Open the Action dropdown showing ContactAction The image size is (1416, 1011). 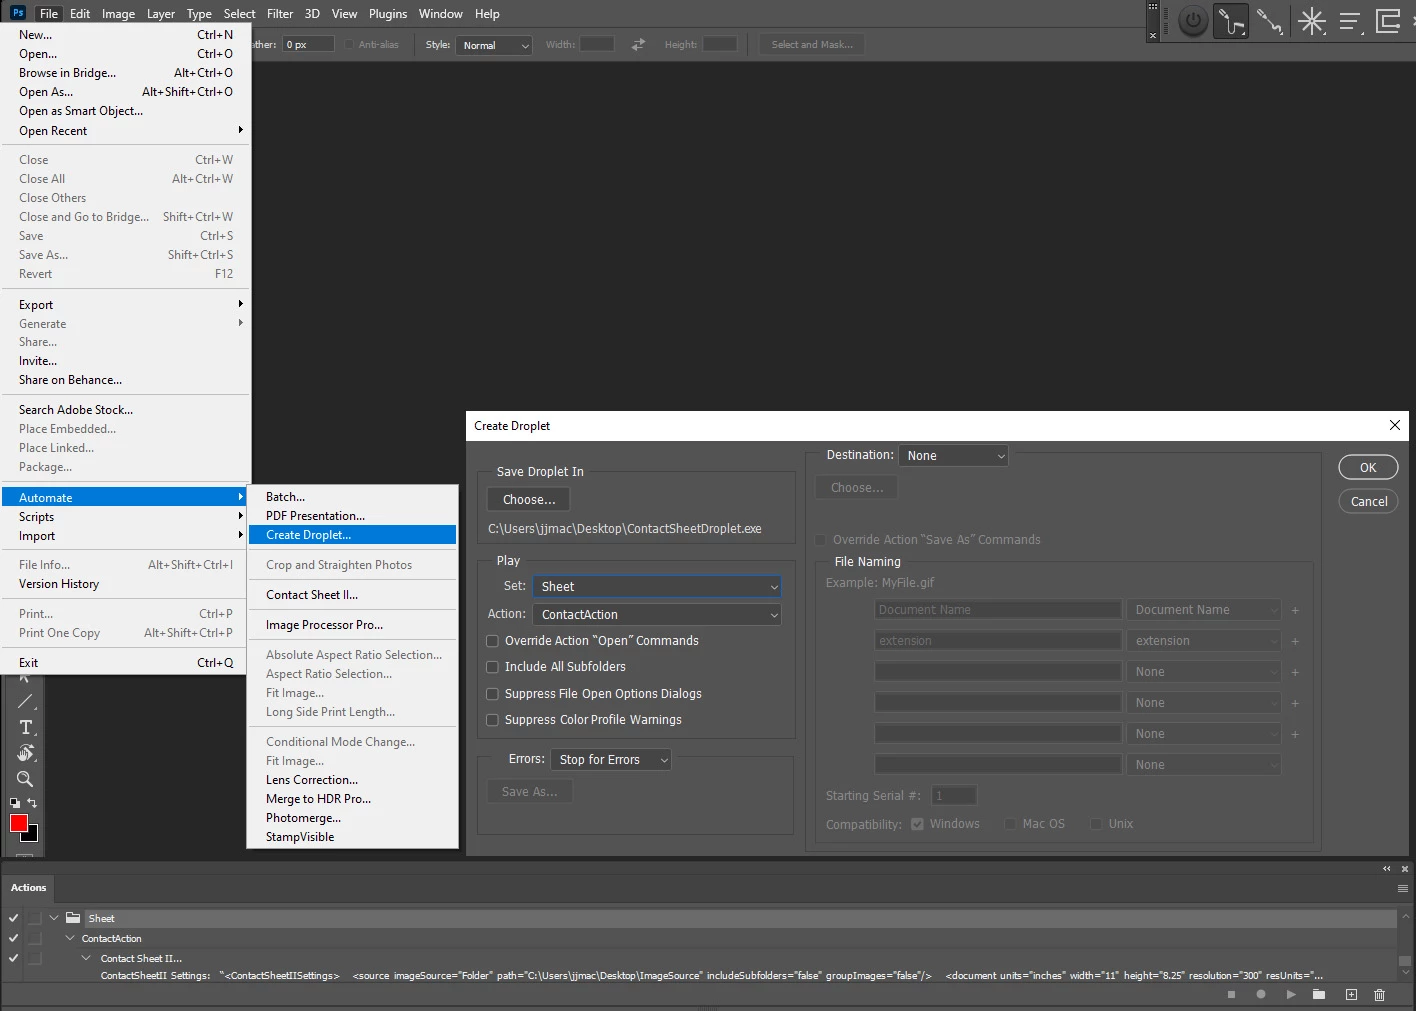click(x=657, y=615)
